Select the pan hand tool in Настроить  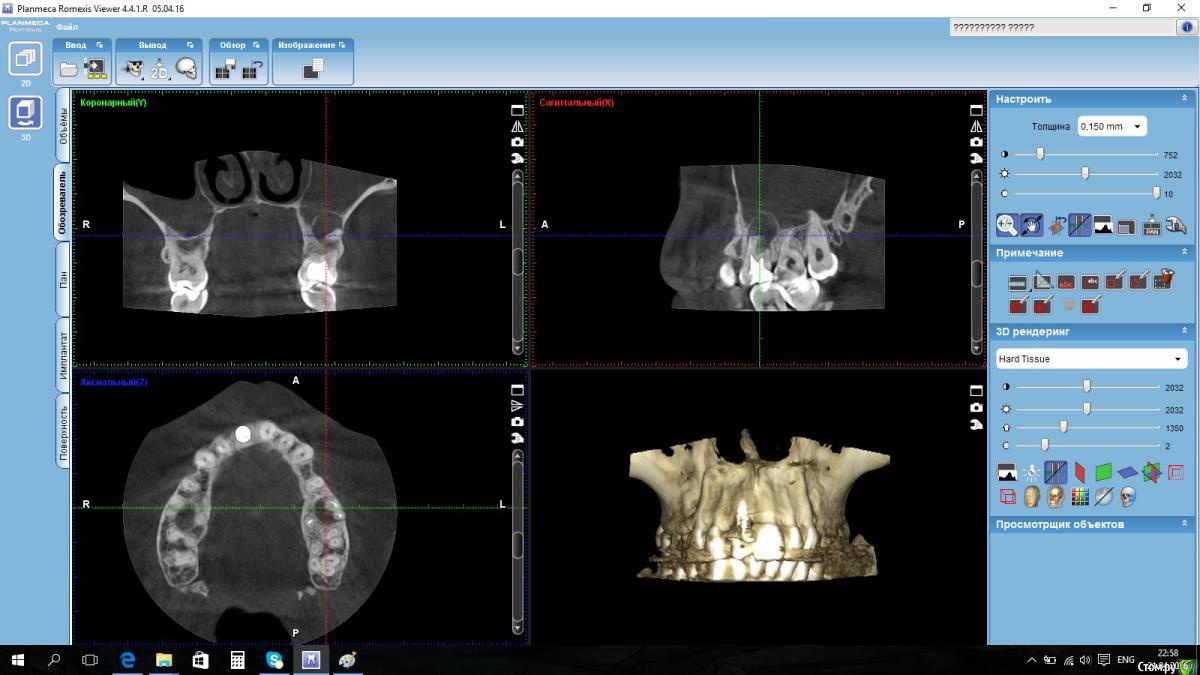pos(1031,226)
